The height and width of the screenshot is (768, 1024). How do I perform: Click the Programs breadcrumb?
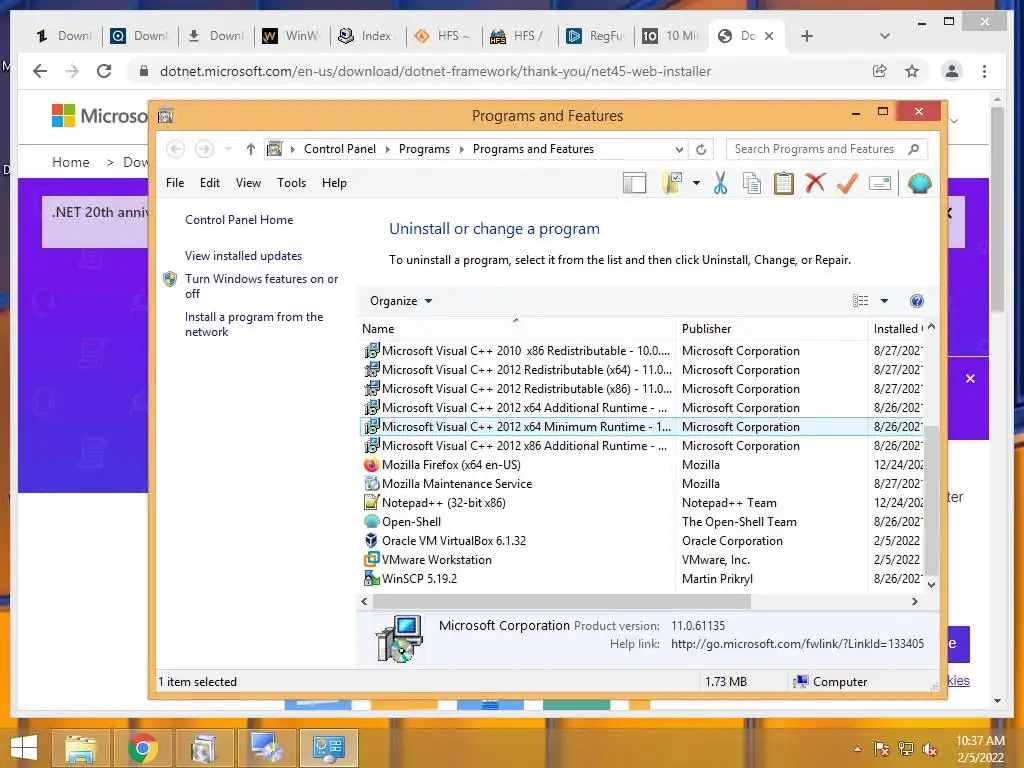[x=424, y=150]
